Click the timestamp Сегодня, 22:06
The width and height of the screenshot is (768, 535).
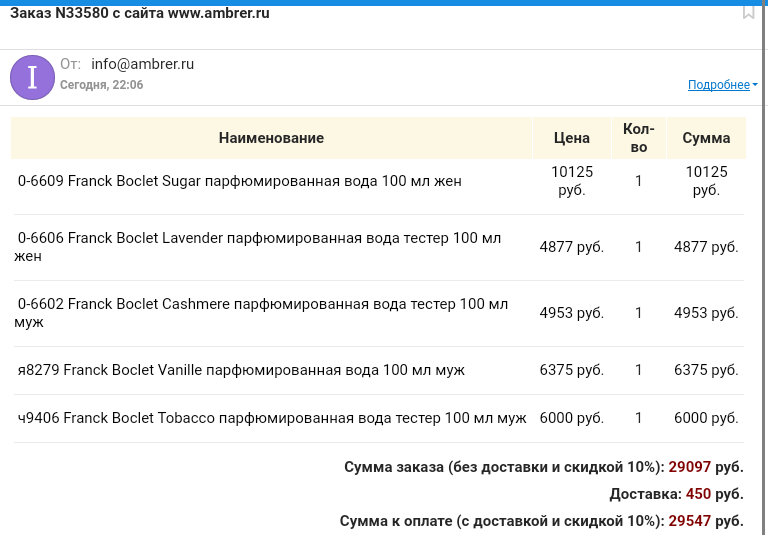tap(102, 85)
